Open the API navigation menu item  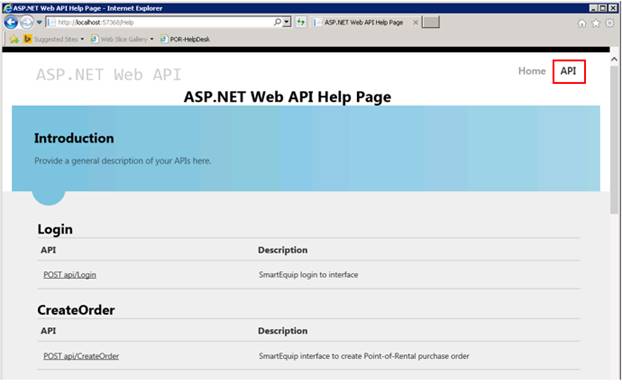(x=568, y=71)
